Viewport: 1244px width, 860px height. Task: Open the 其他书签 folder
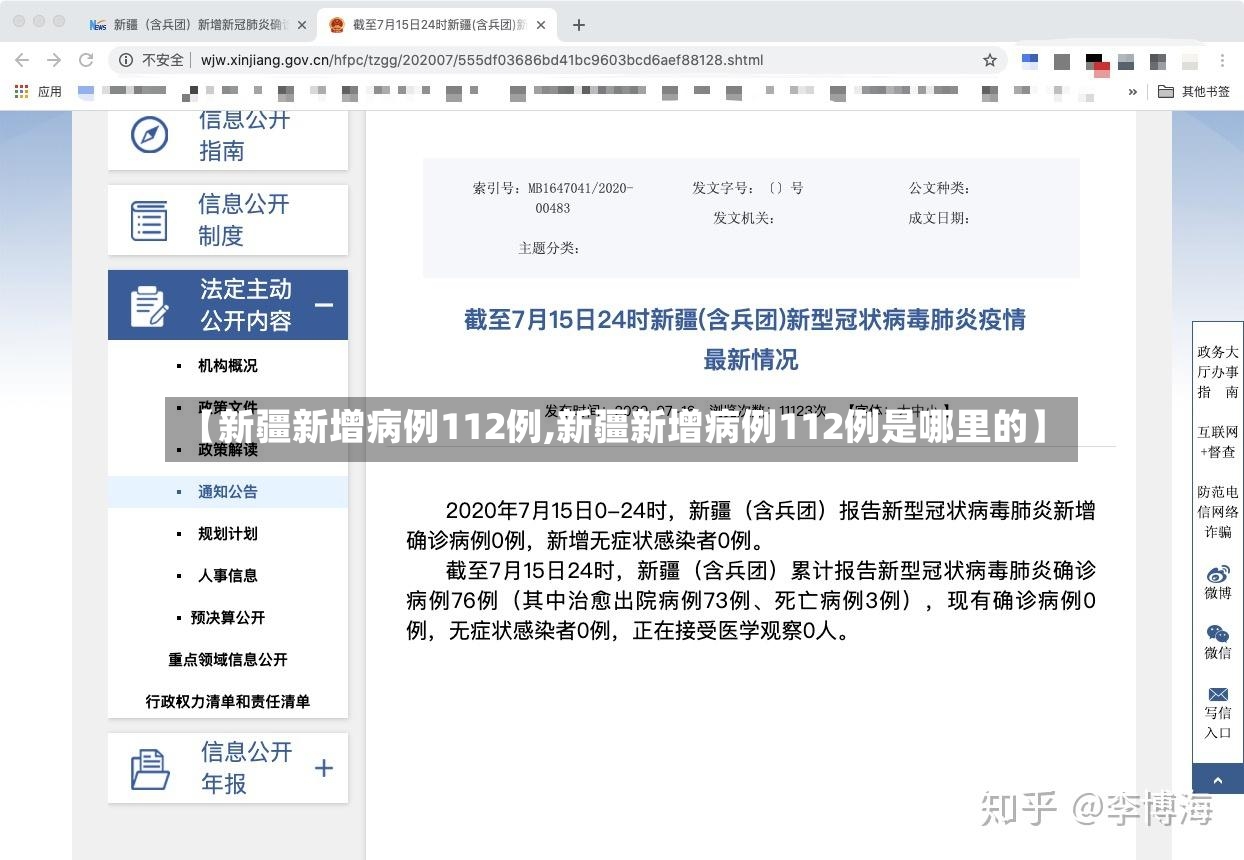1194,91
